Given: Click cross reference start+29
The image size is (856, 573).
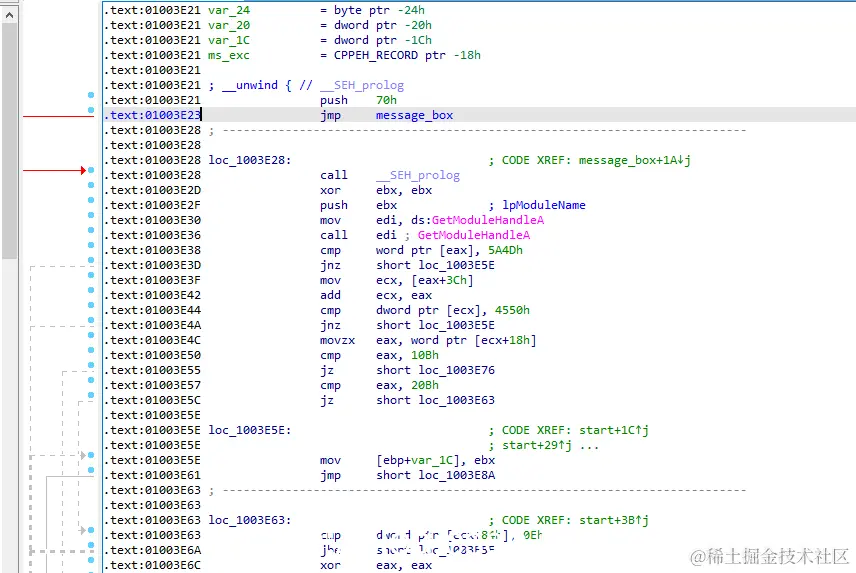Looking at the screenshot, I should (537, 445).
